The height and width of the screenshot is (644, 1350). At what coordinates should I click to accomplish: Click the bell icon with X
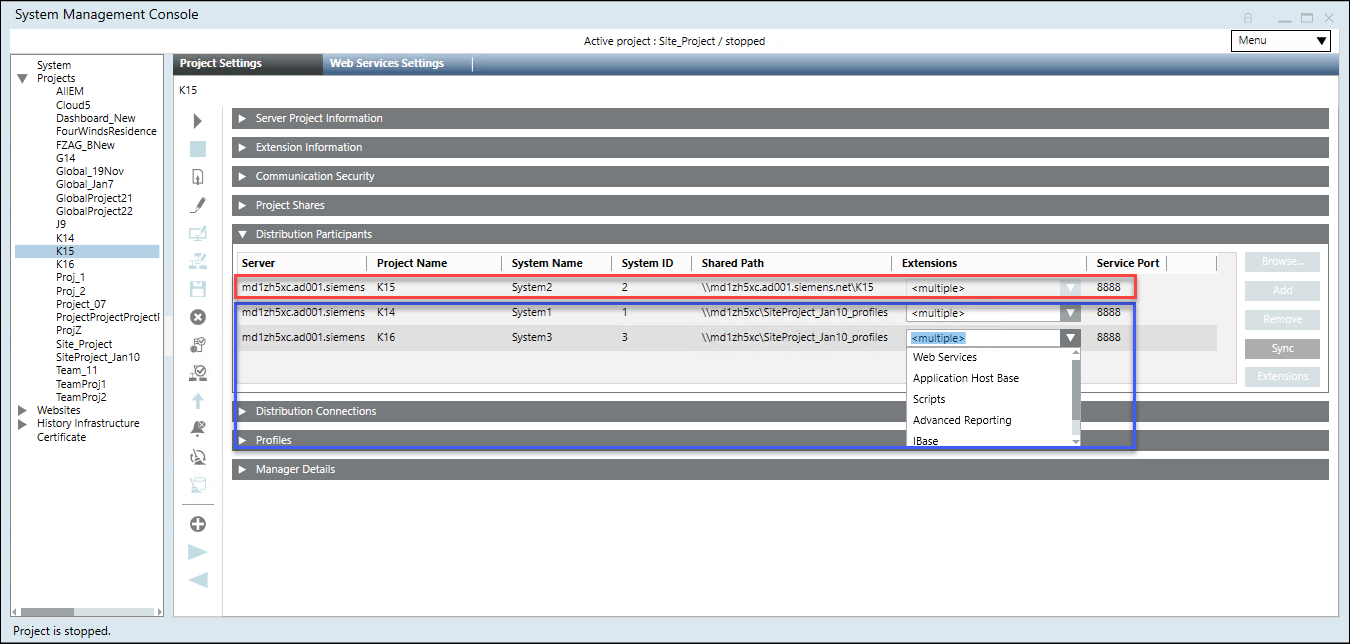coord(198,429)
